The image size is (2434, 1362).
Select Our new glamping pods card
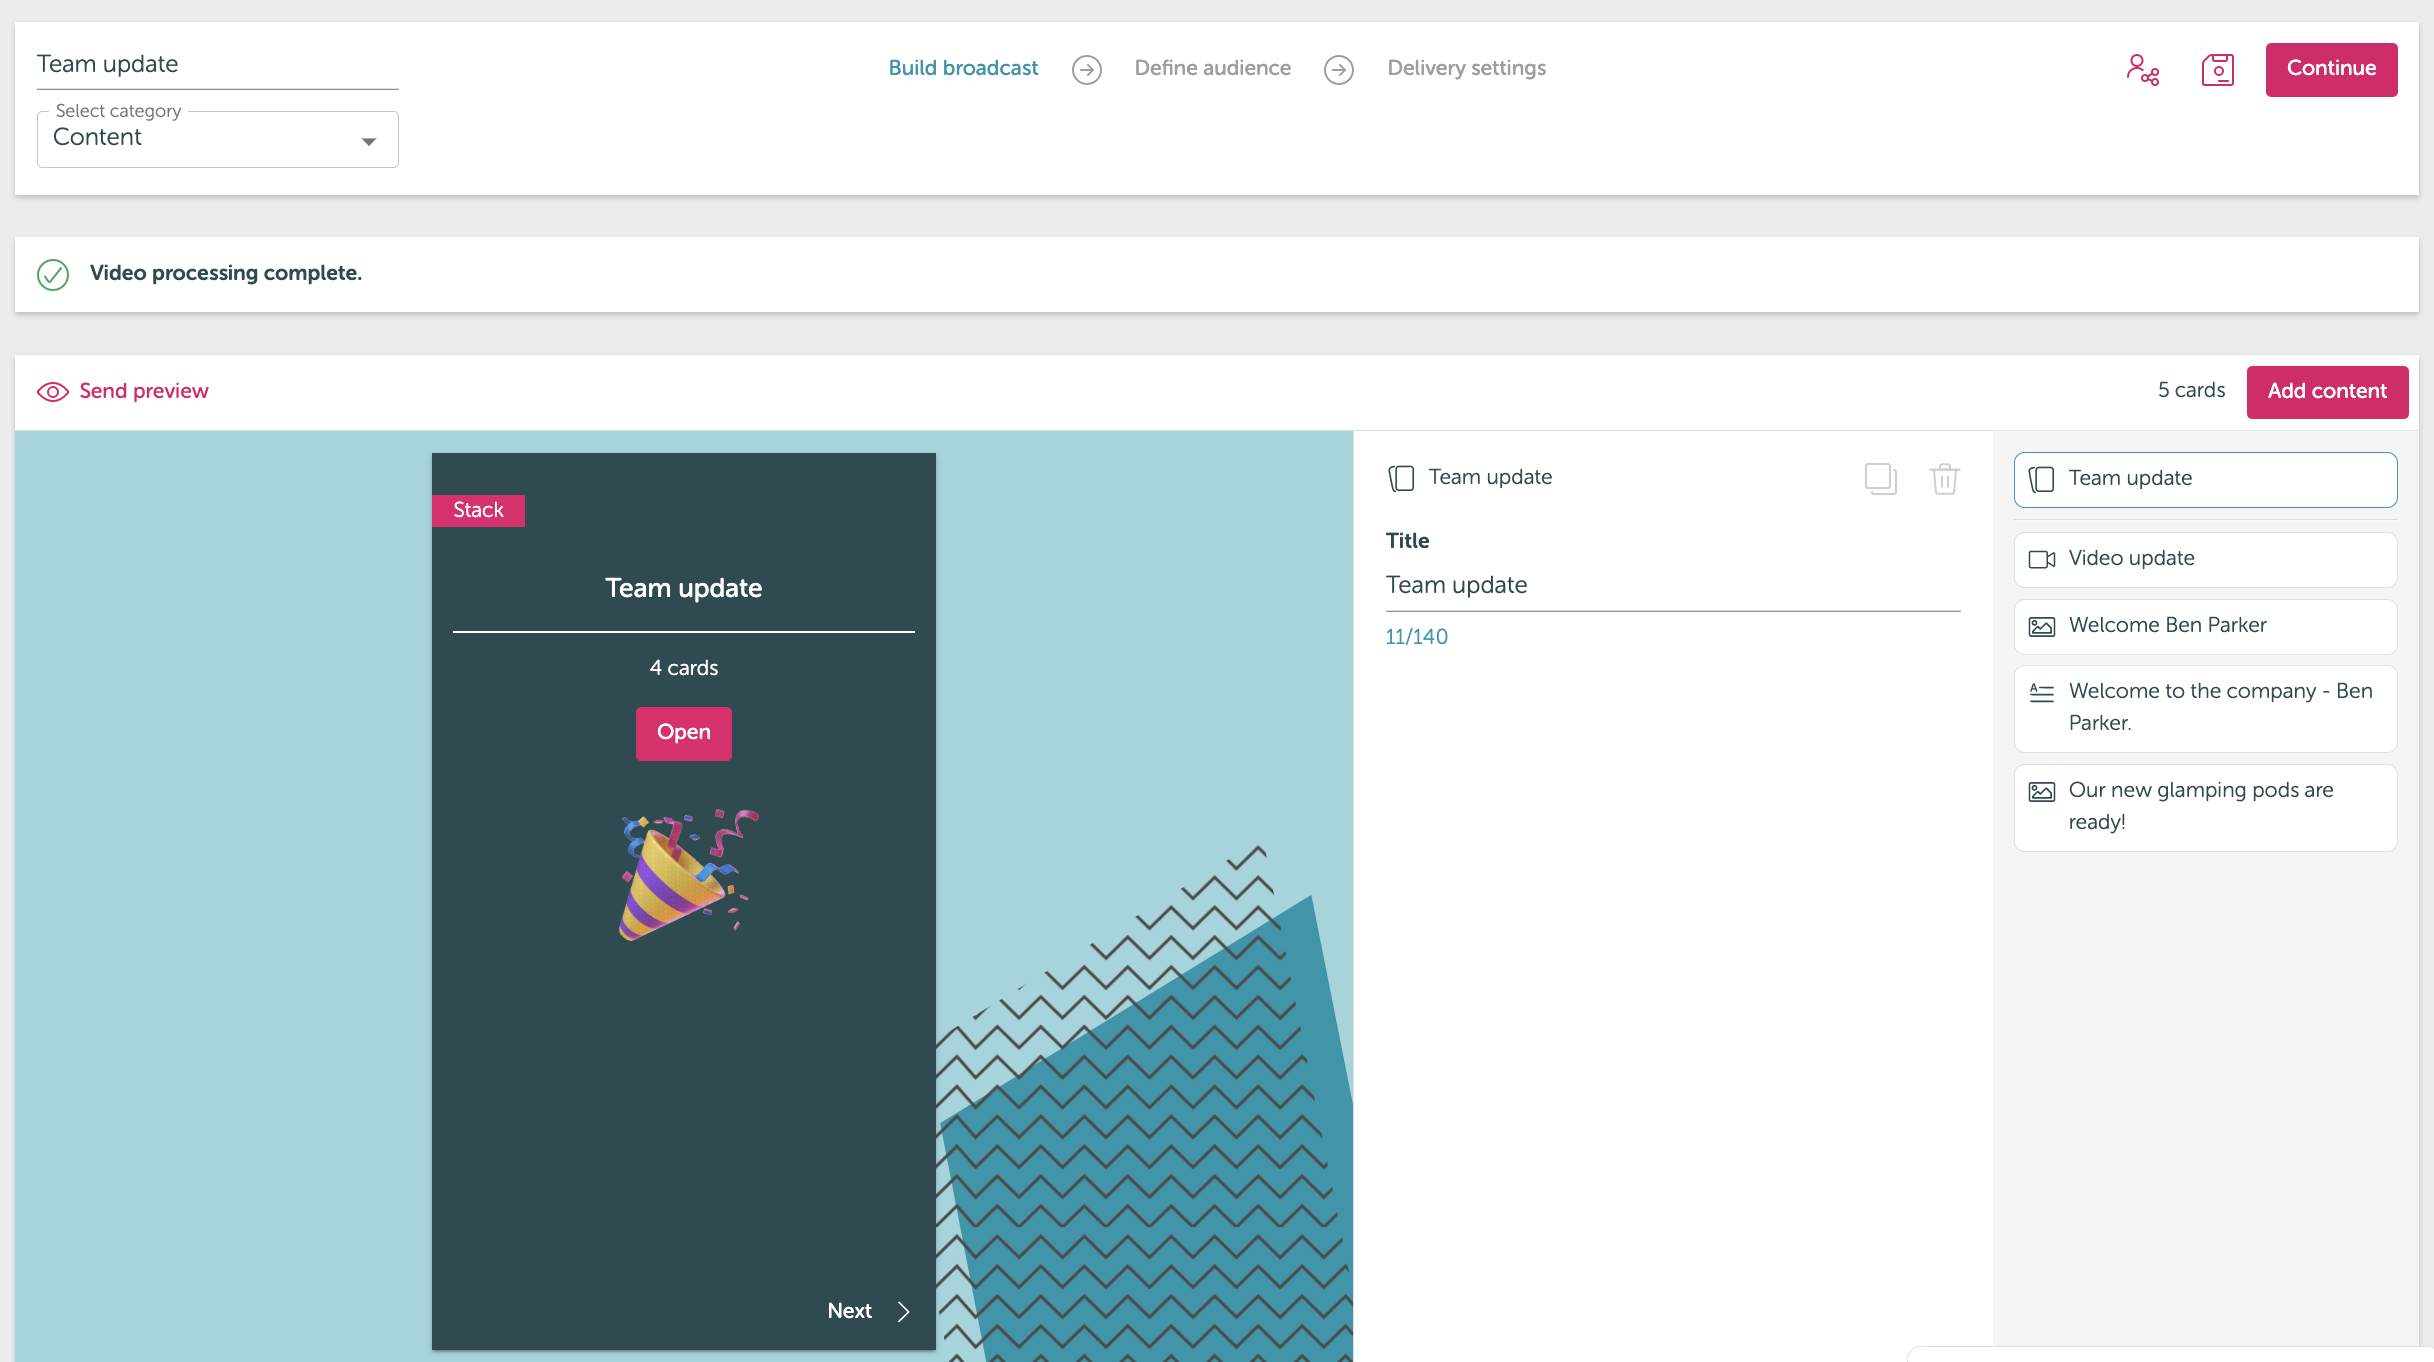2205,807
